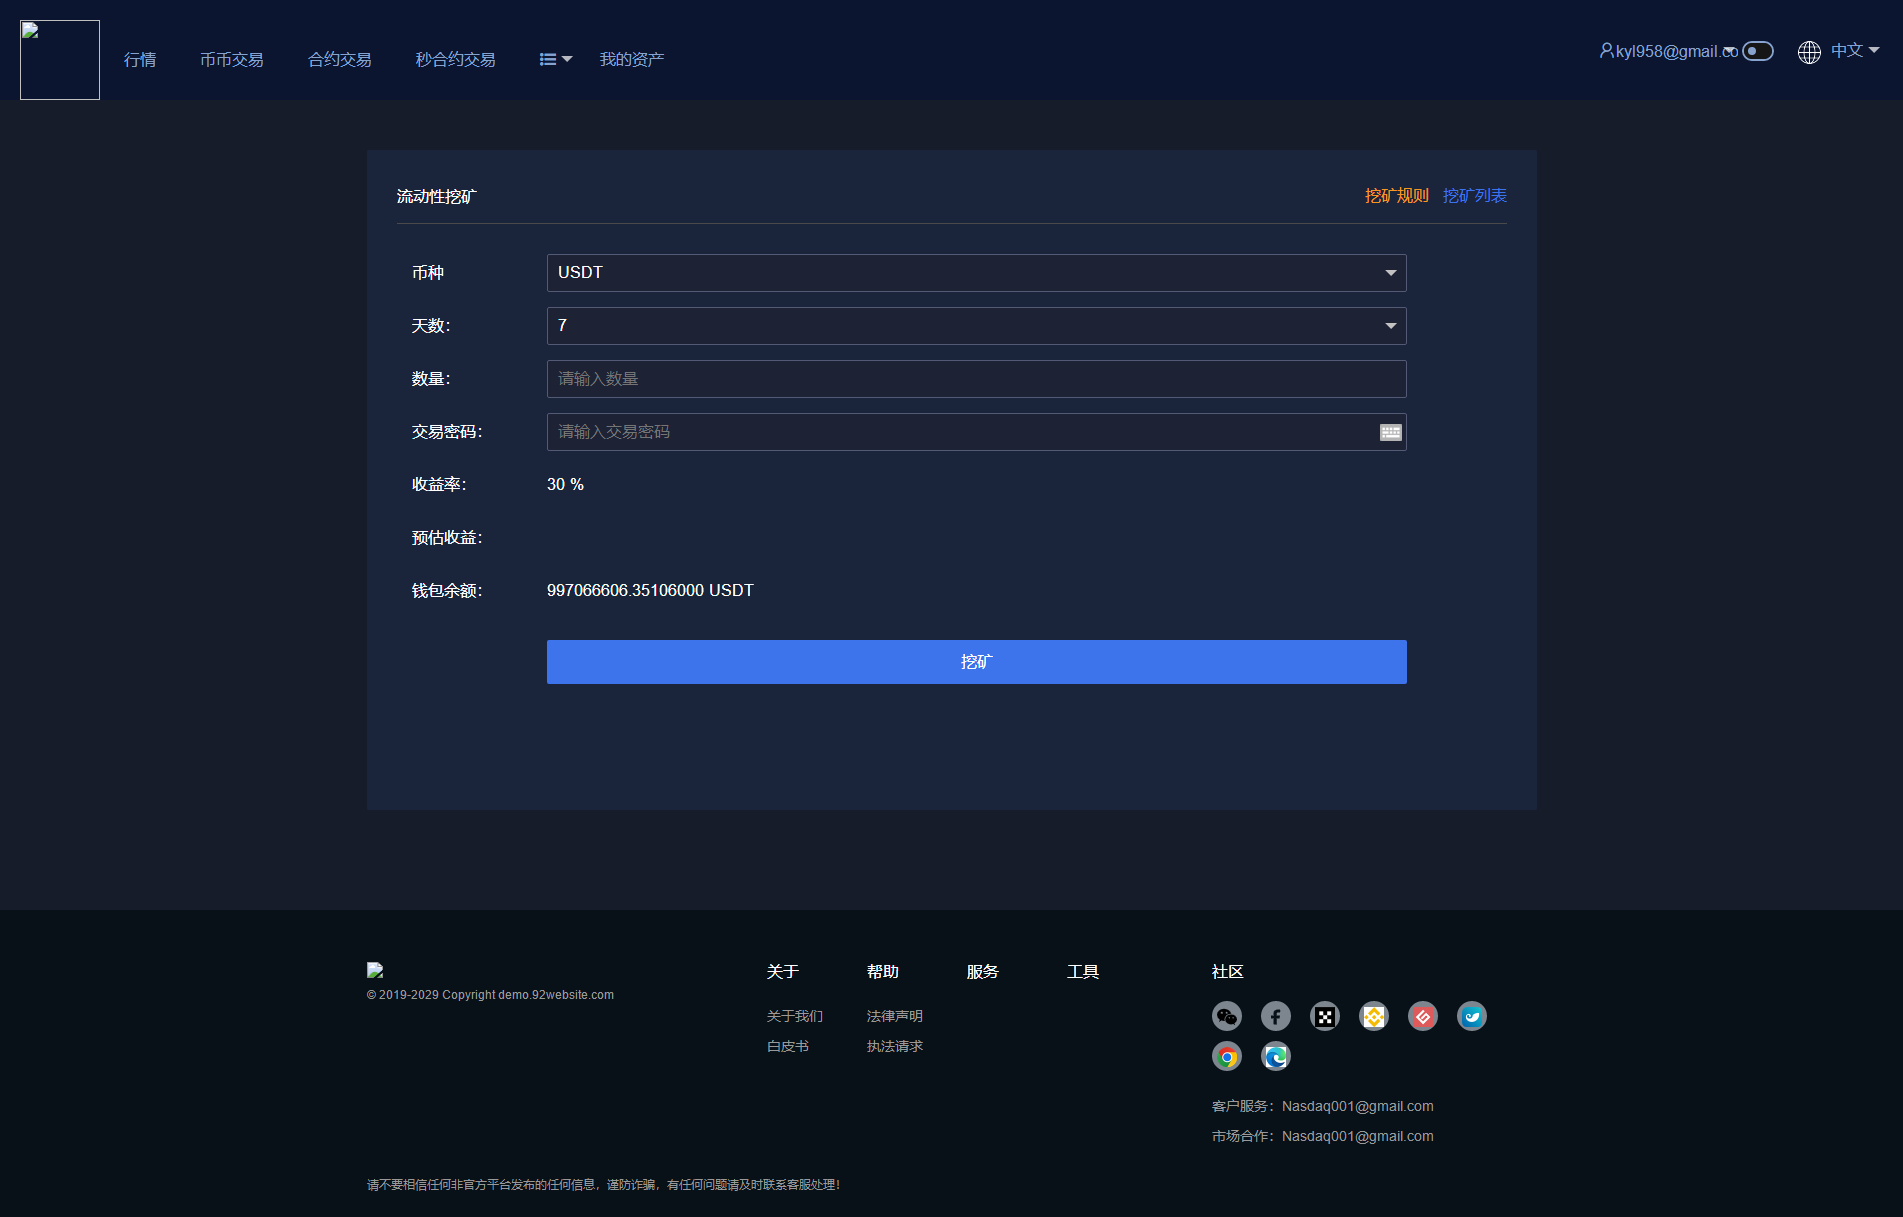Focus the 交易密码 trade password field
This screenshot has width=1903, height=1217.
976,432
